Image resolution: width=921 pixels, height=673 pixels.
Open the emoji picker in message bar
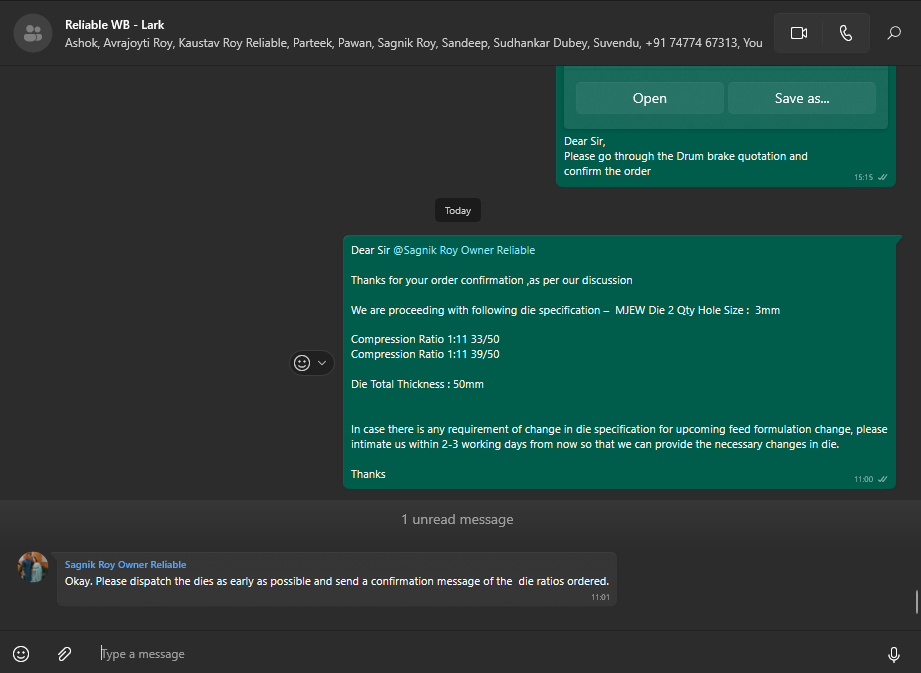[21, 654]
